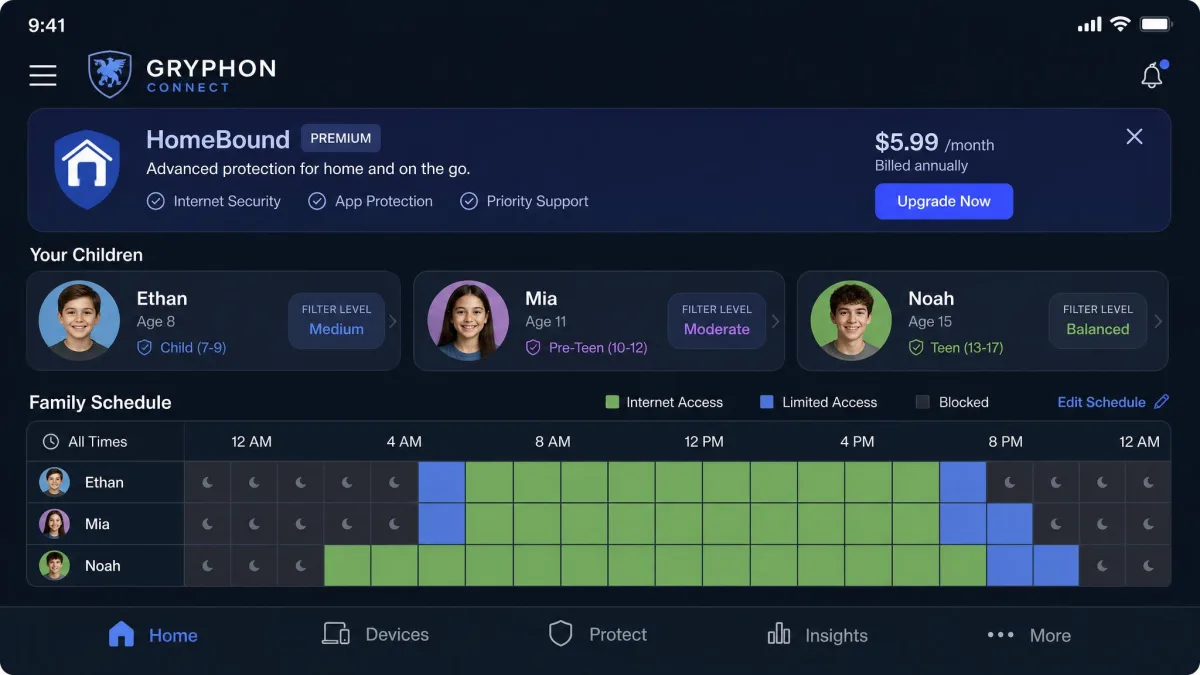The width and height of the screenshot is (1200, 675).
Task: Change Noah's Balanced filter level
Action: coord(1097,321)
